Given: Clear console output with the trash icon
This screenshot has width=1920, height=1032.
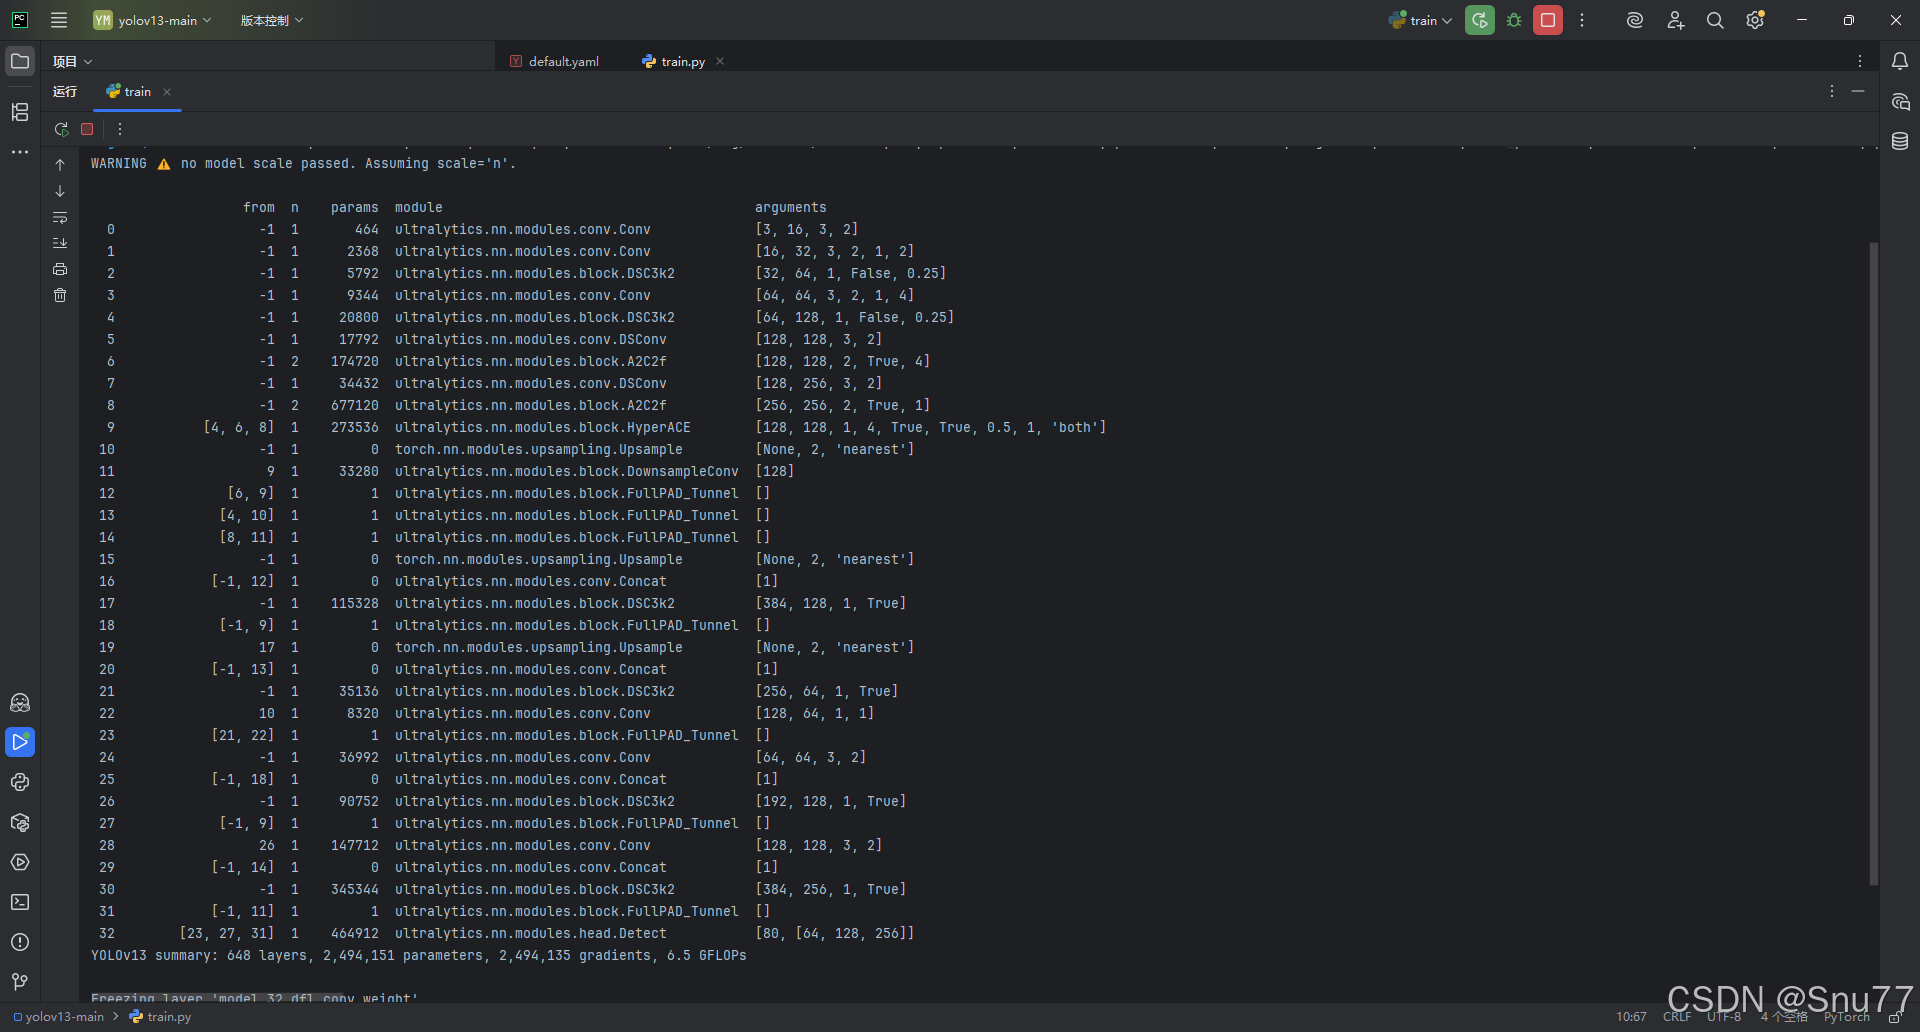Looking at the screenshot, I should click(x=60, y=295).
